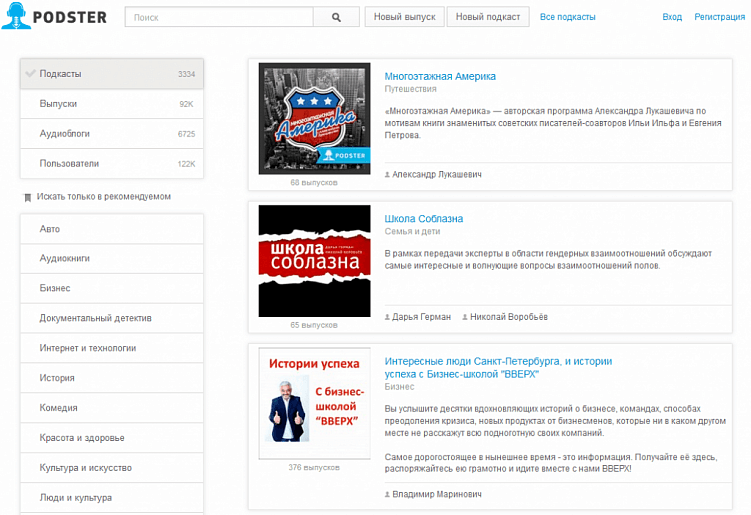Choose the История category
Viewport: 751px width, 515px height.
pyautogui.click(x=112, y=378)
